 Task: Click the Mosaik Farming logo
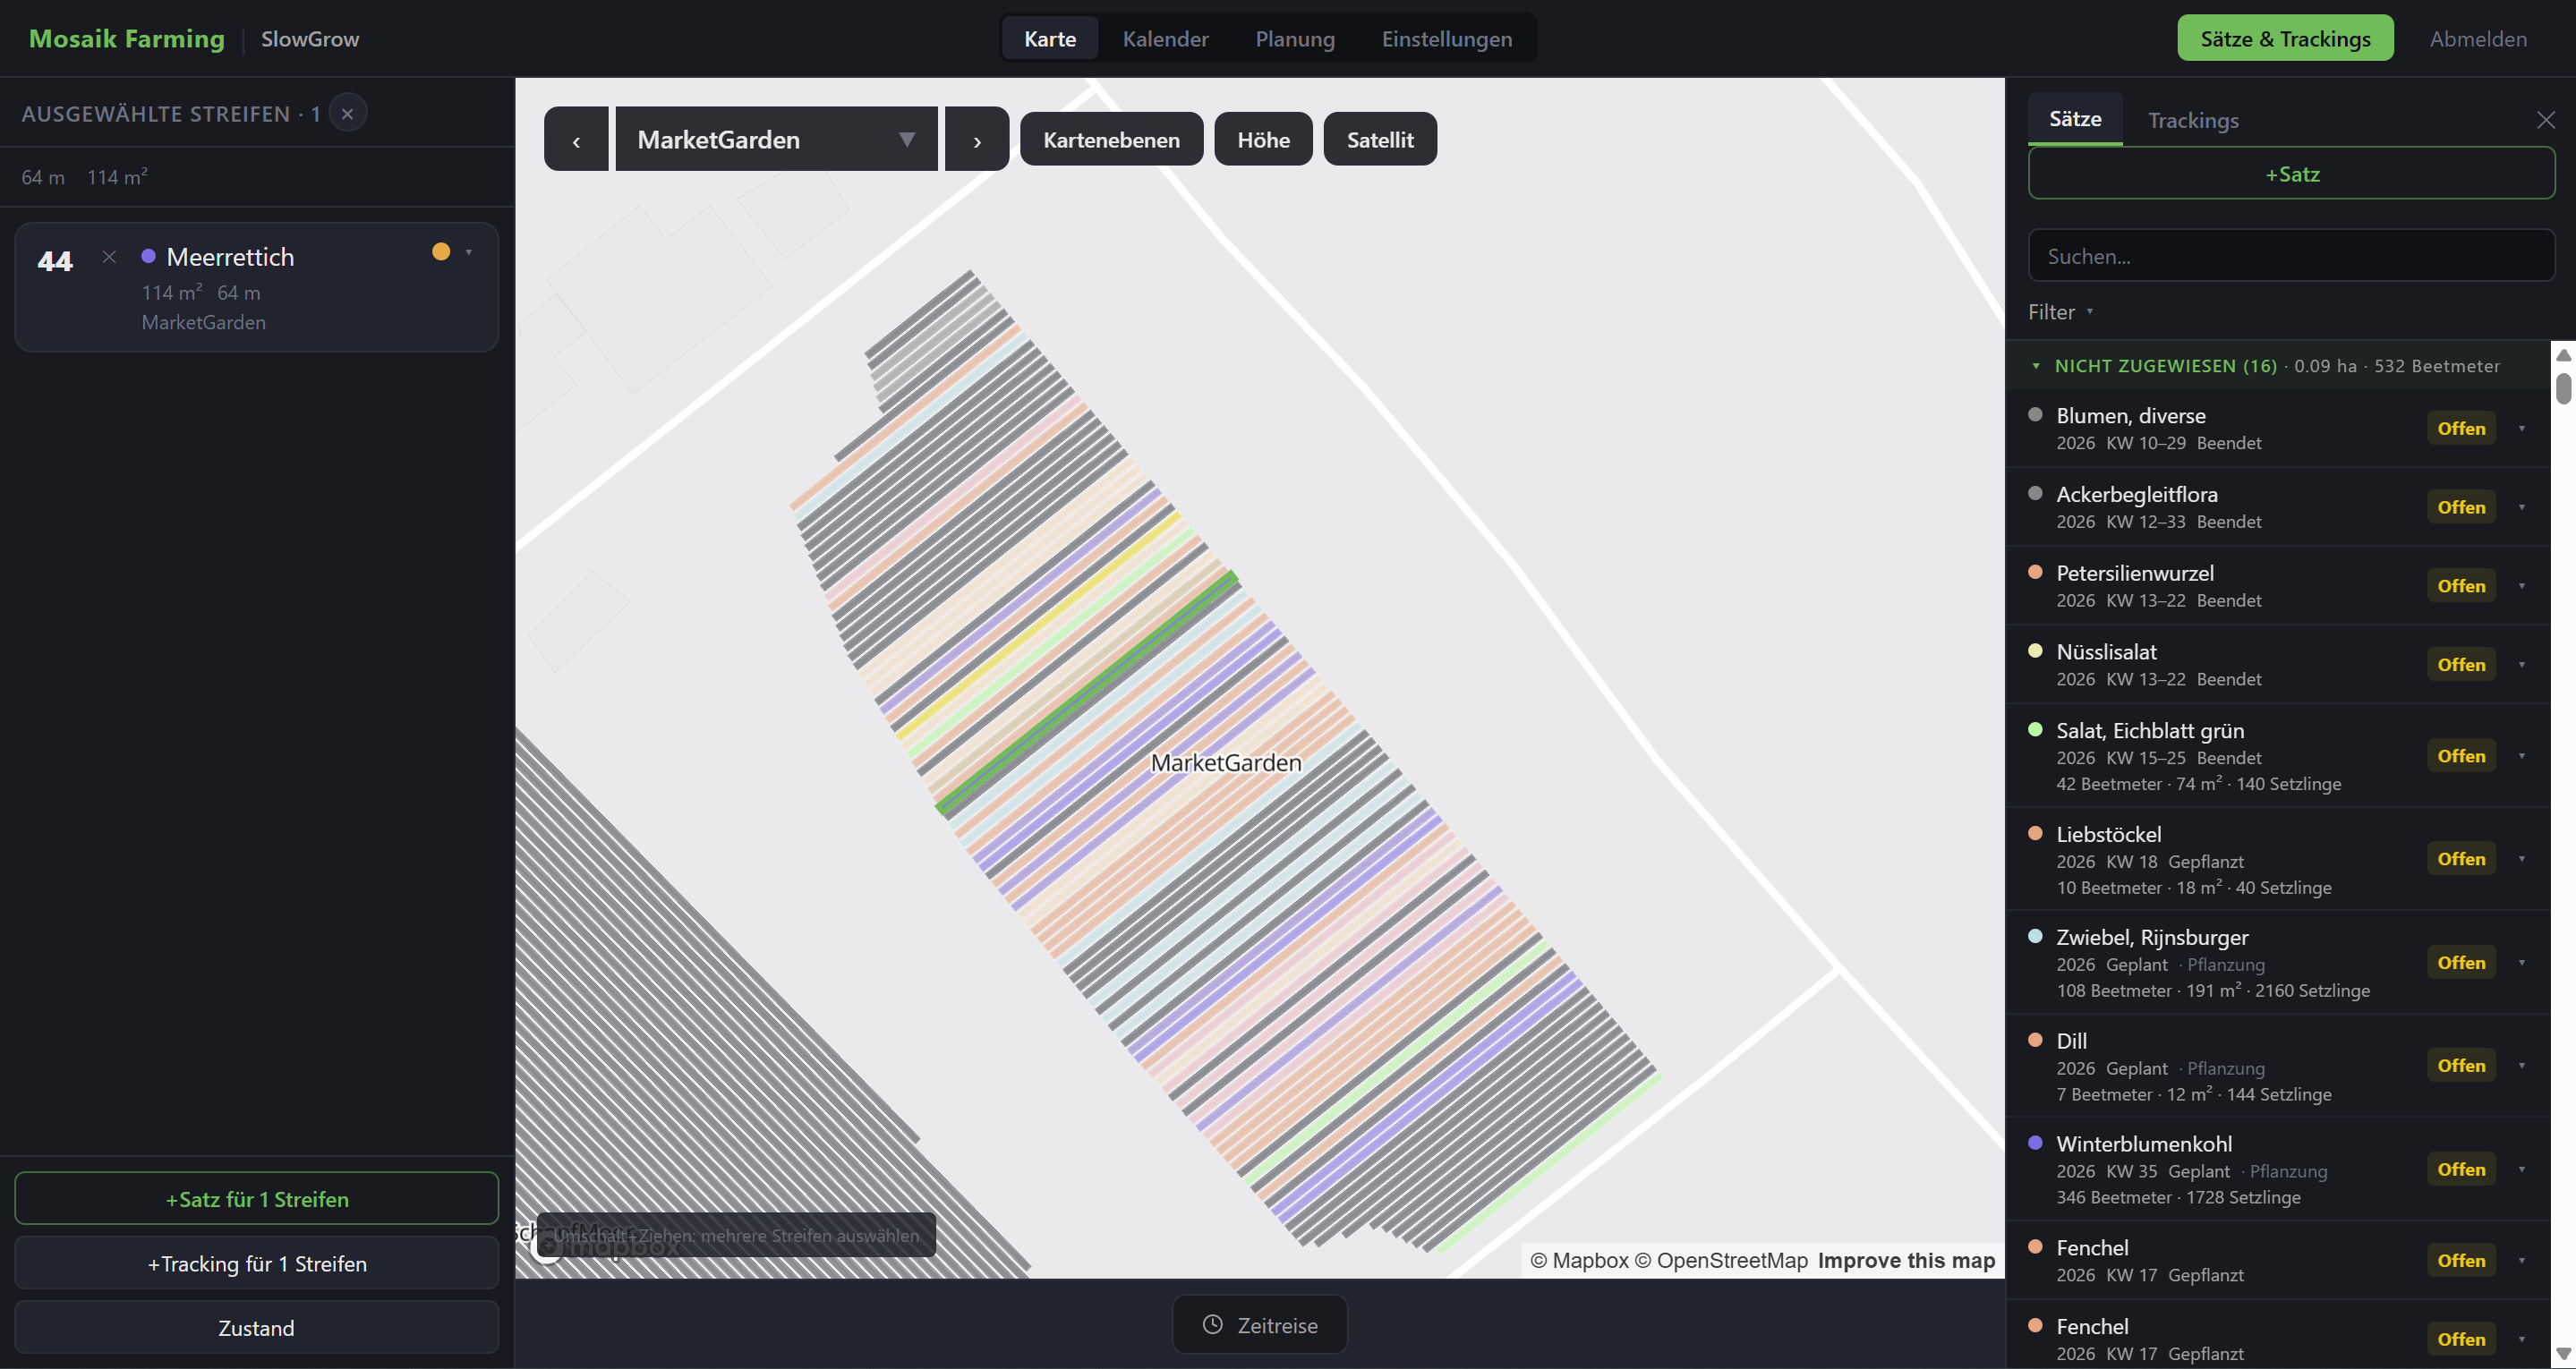127,38
